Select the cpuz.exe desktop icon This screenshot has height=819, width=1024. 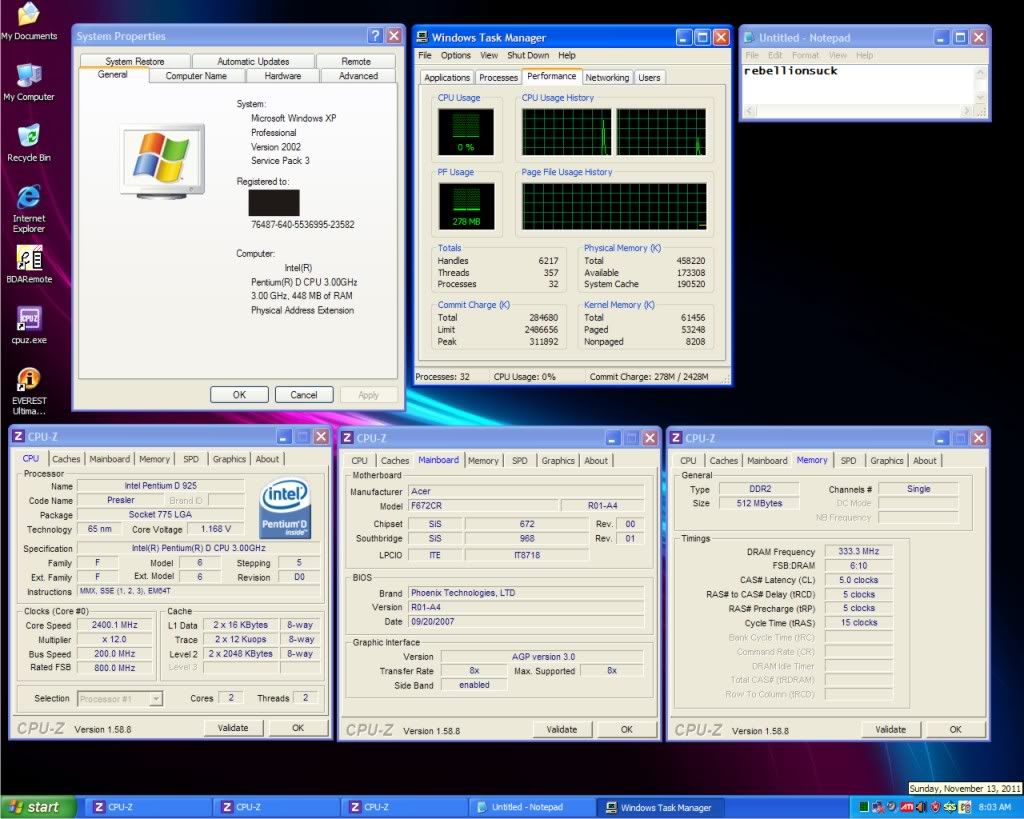[29, 325]
